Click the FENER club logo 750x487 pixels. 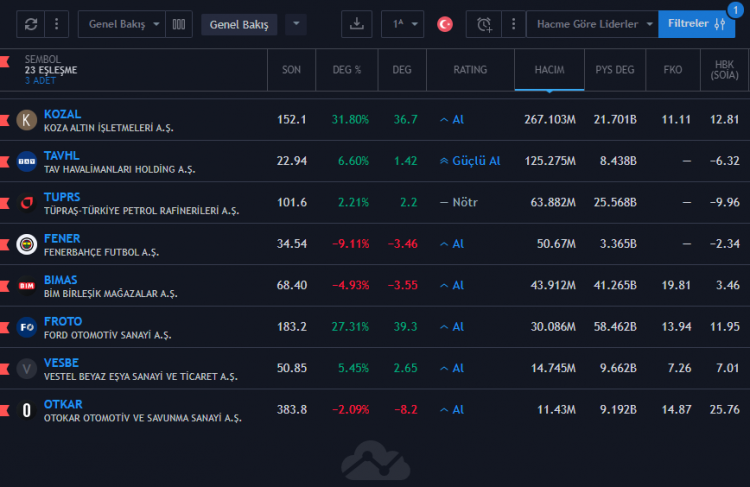[x=27, y=244]
